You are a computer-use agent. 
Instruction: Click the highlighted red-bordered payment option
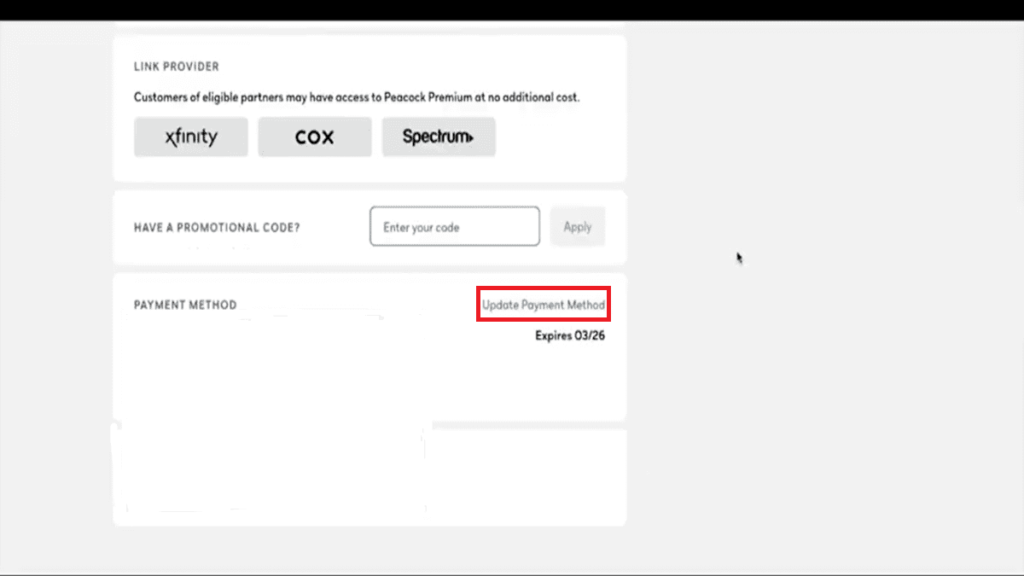[543, 304]
